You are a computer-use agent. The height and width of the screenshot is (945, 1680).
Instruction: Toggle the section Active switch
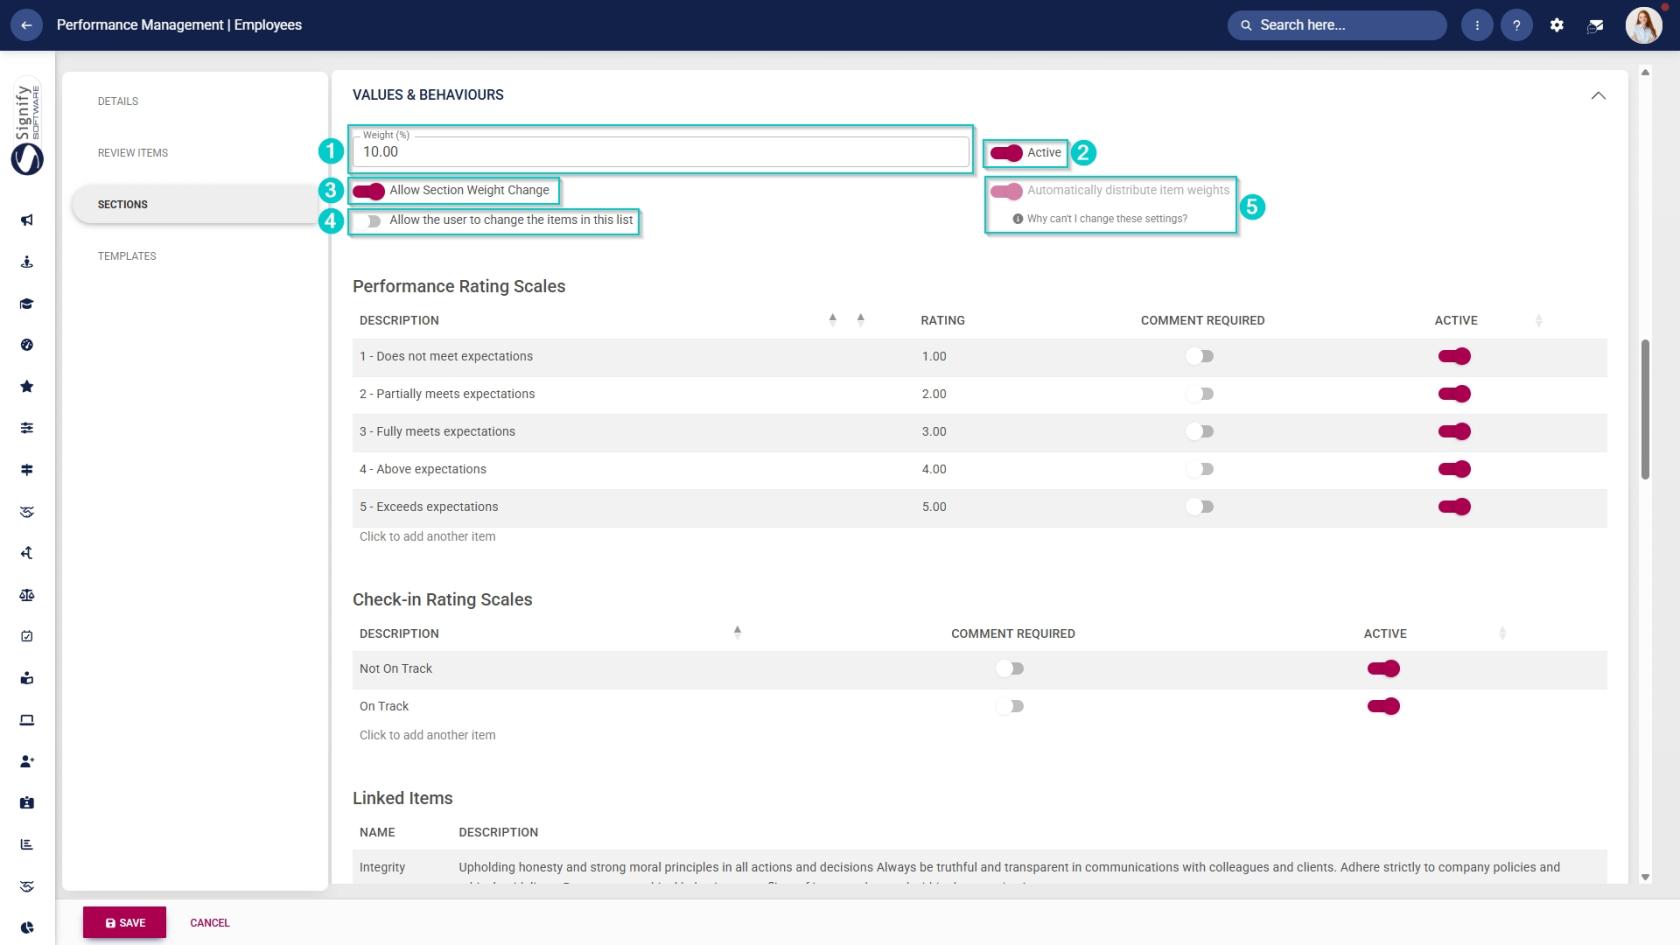(1006, 153)
